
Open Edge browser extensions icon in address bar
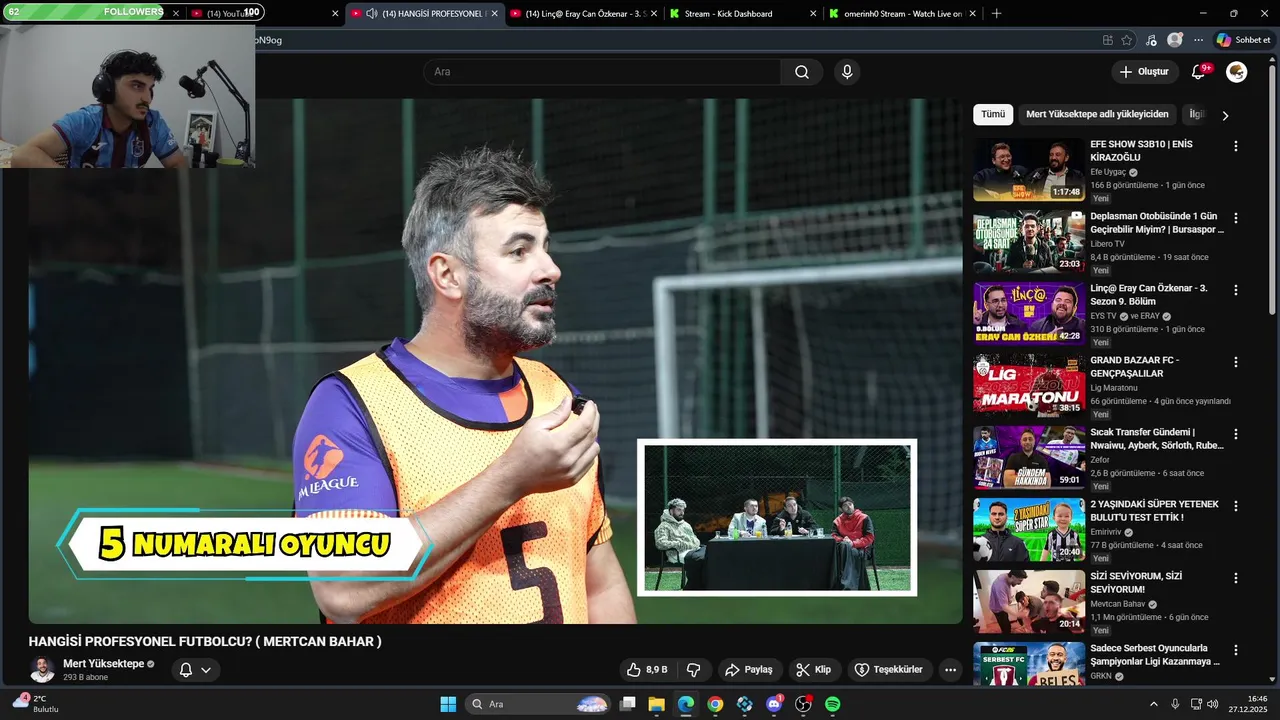pos(1107,40)
